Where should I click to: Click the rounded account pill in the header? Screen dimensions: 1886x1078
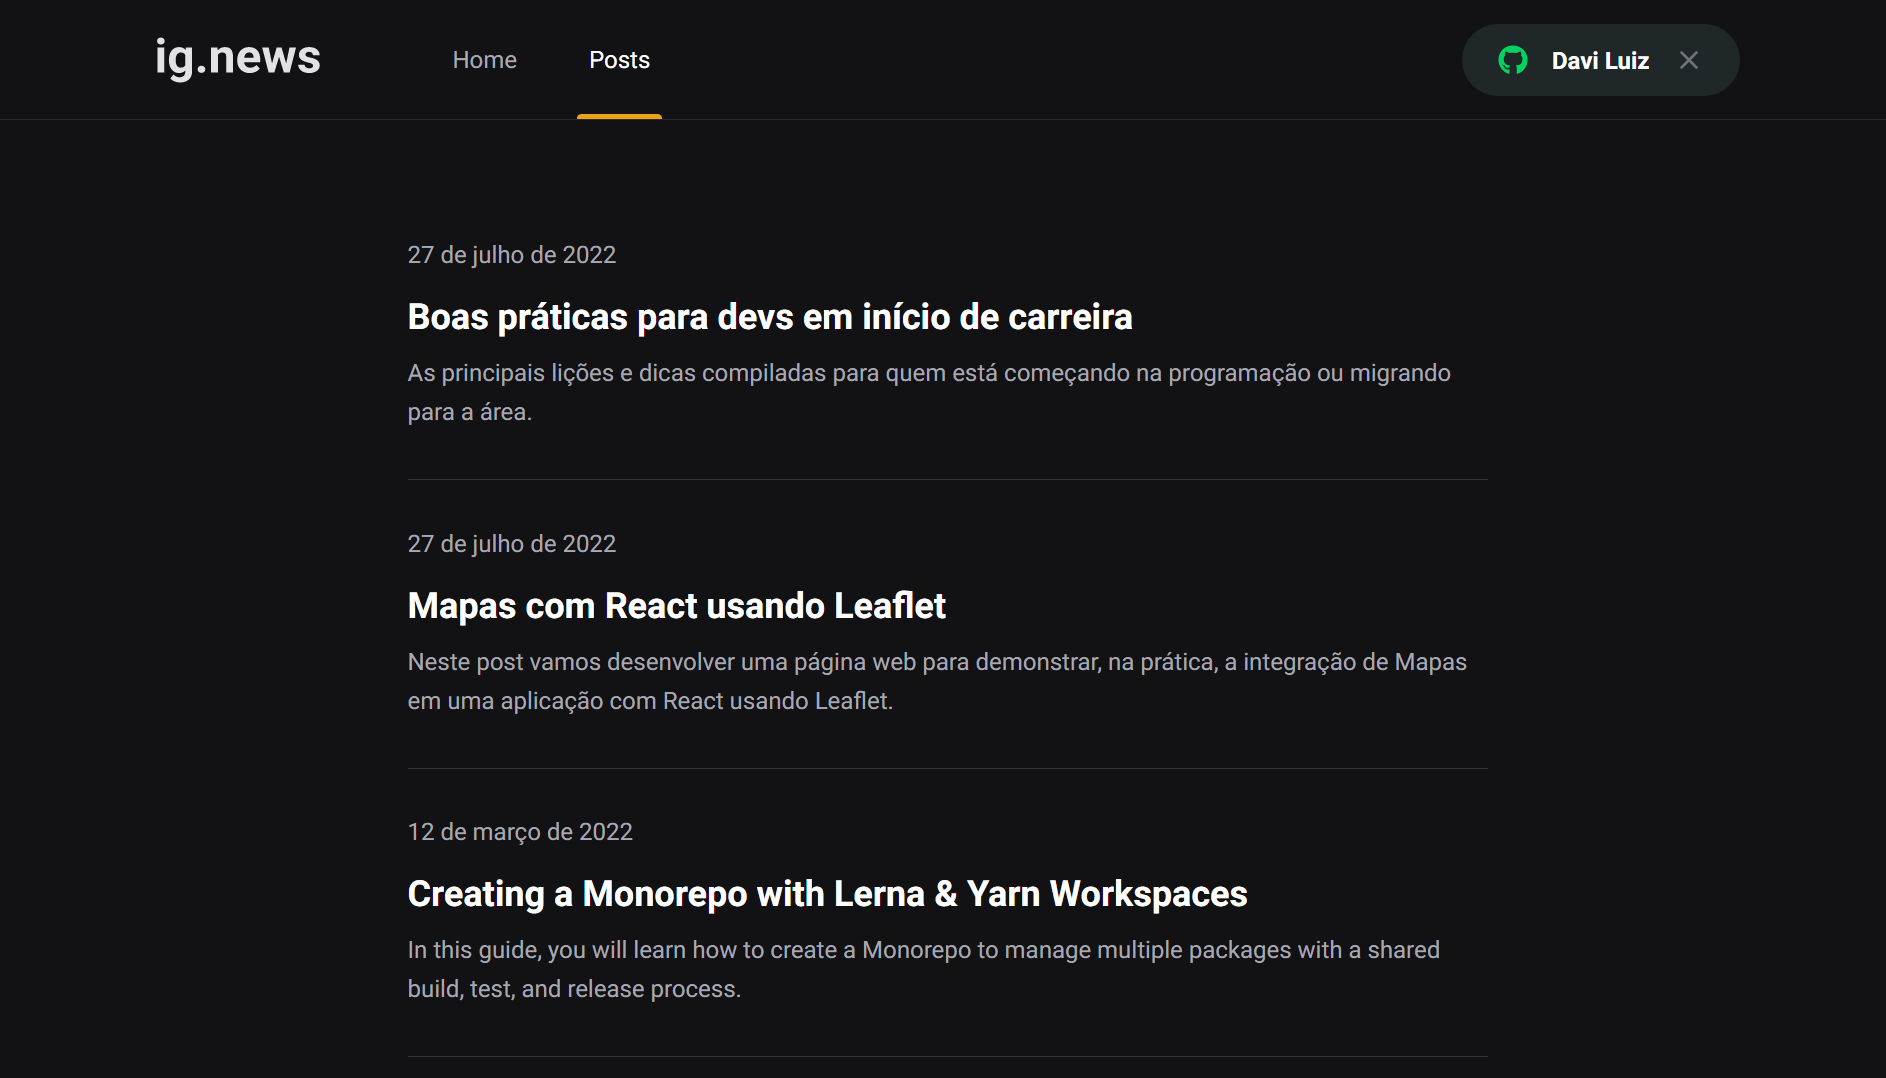click(x=1599, y=60)
